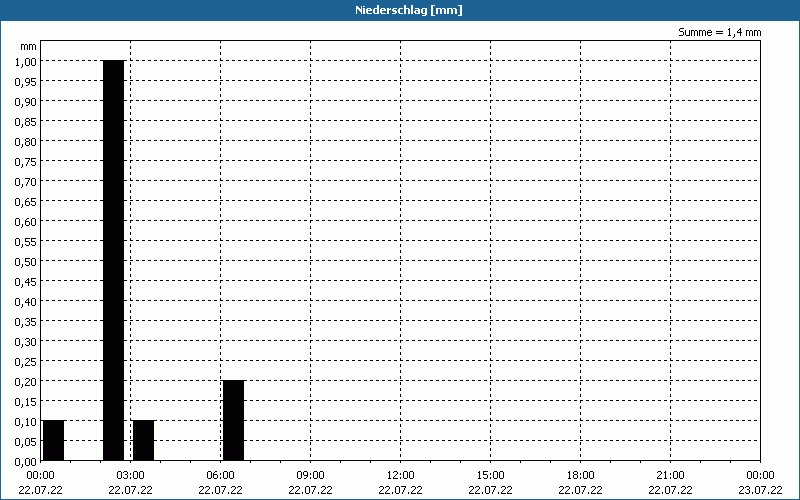The image size is (800, 500).
Task: Click the y-axis value 0,05
Action: click(x=26, y=441)
